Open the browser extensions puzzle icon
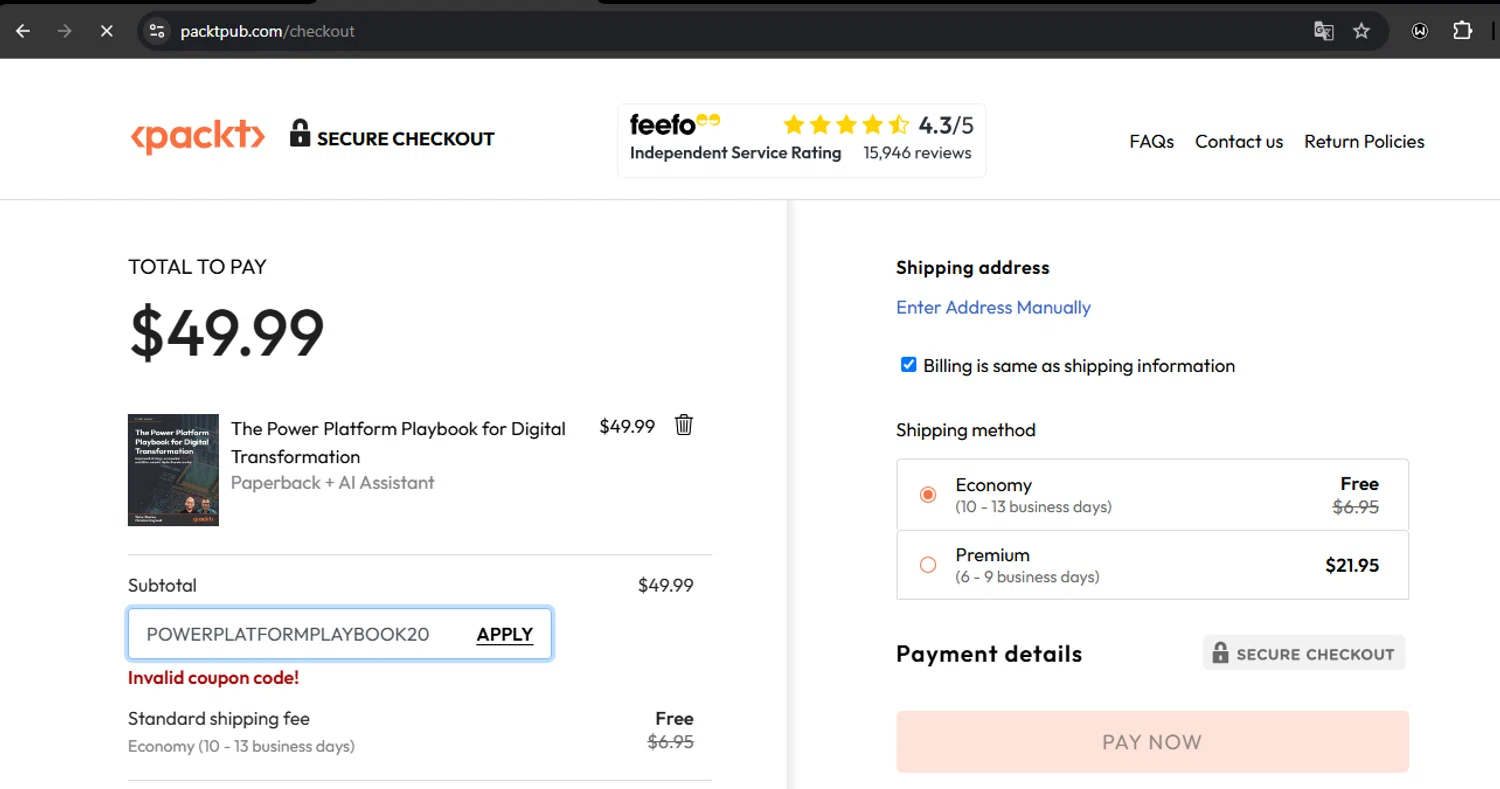 click(x=1462, y=31)
